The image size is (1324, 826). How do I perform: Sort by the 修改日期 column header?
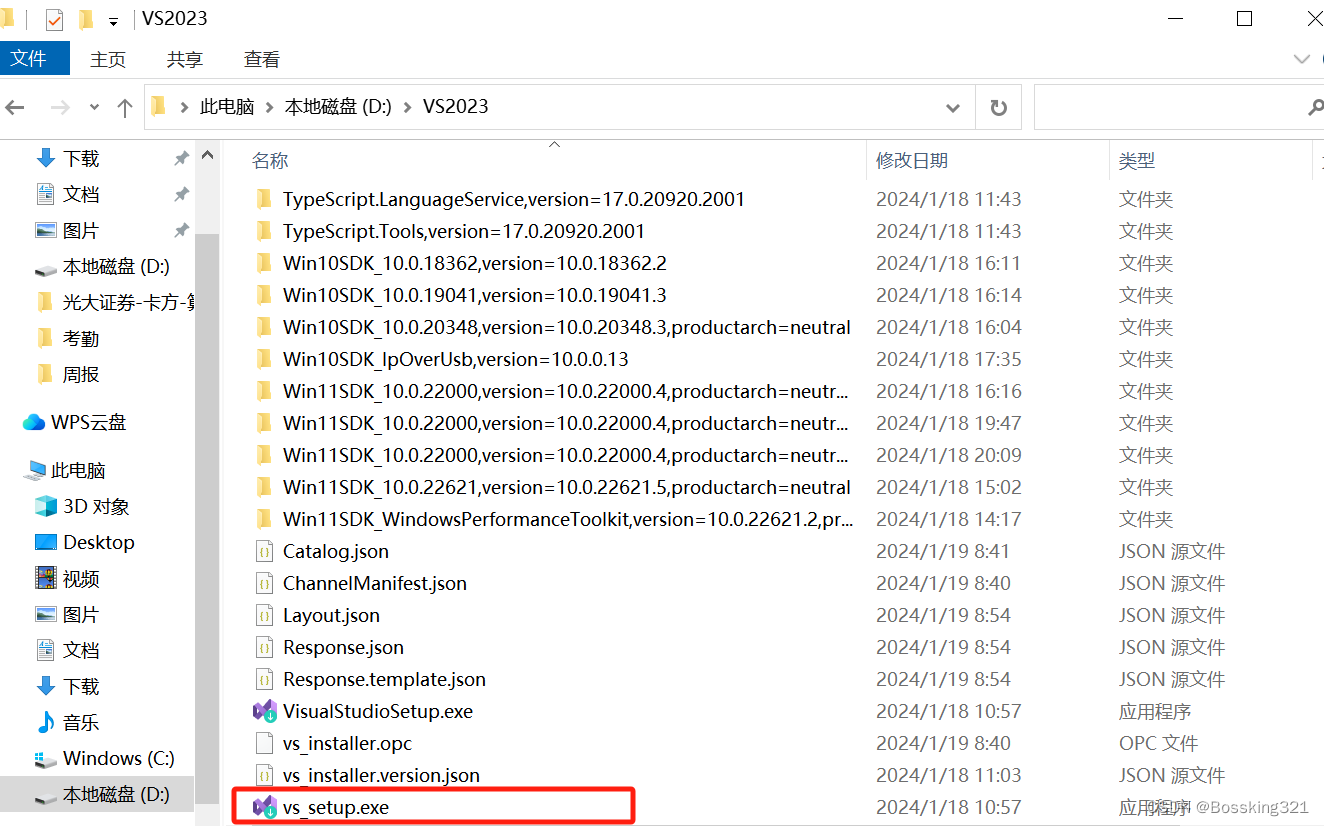(x=912, y=160)
